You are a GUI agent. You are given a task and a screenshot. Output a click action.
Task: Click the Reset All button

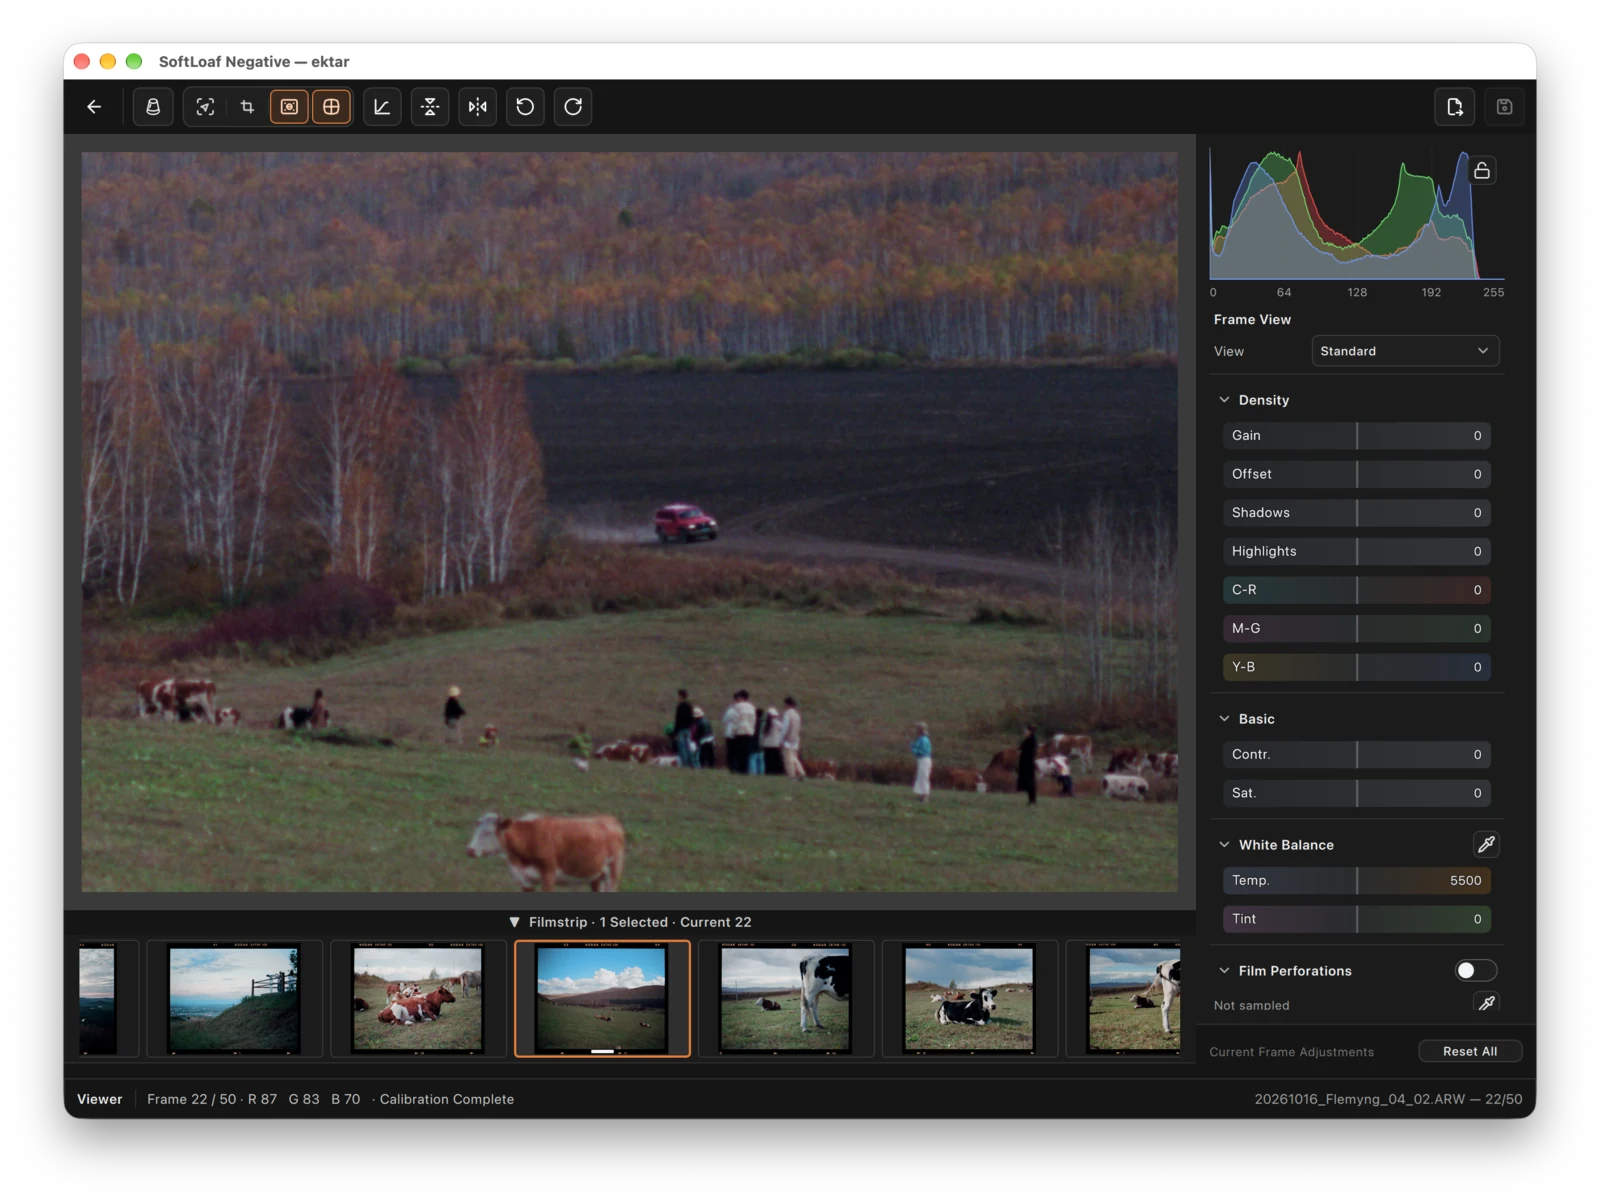point(1470,1052)
